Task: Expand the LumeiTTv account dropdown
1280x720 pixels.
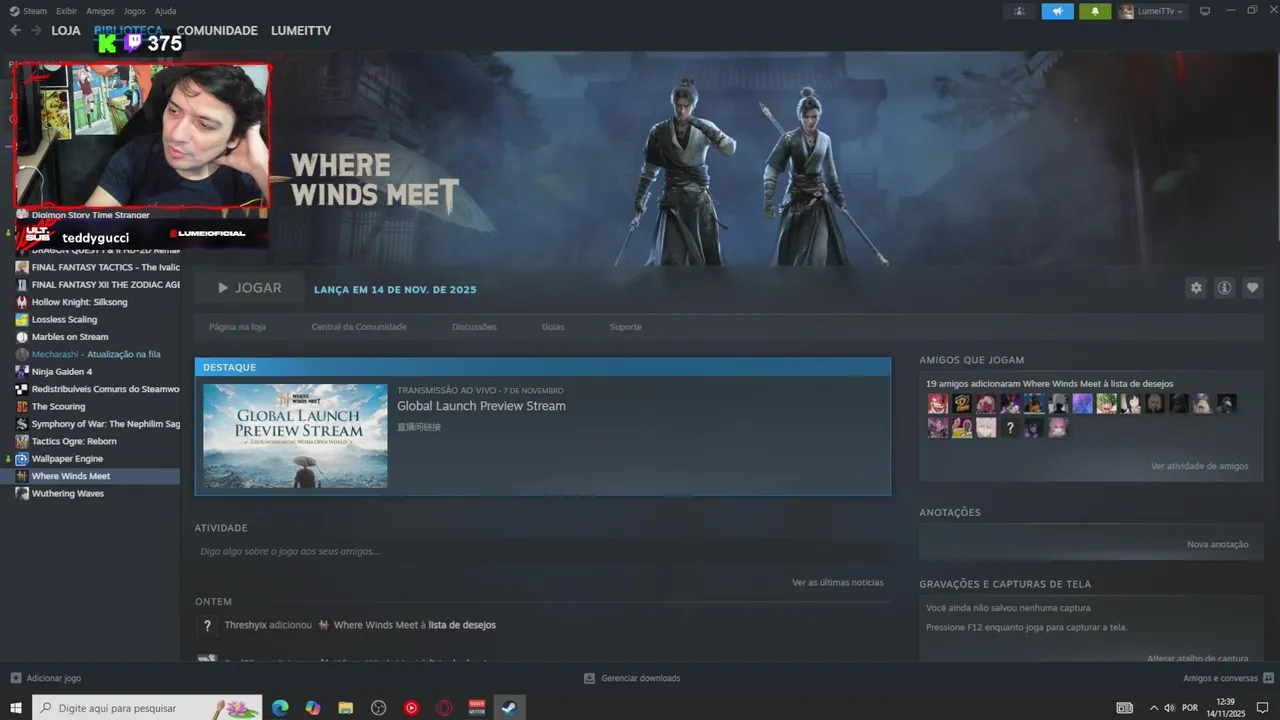Action: [x=1151, y=11]
